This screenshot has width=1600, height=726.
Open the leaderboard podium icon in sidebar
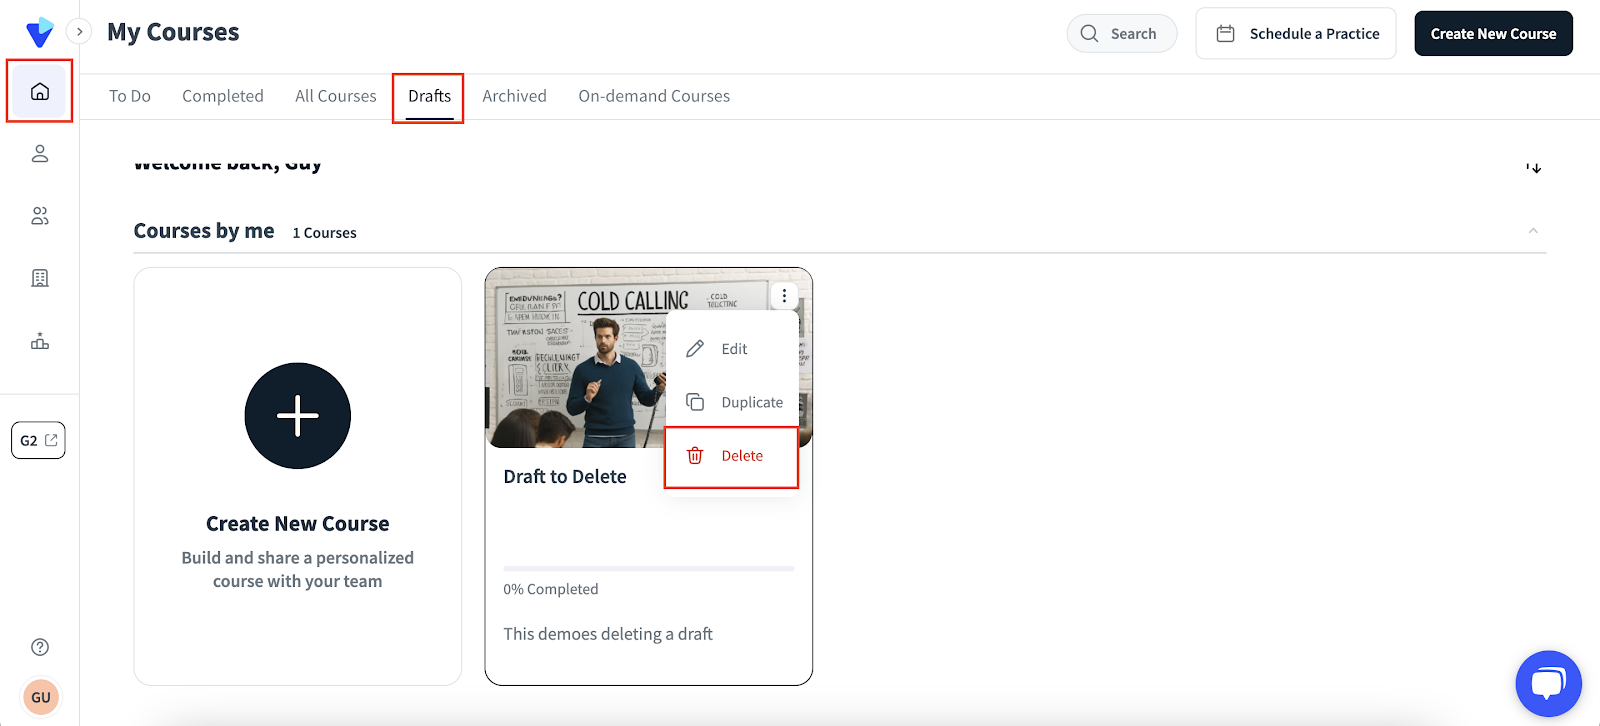(x=40, y=341)
